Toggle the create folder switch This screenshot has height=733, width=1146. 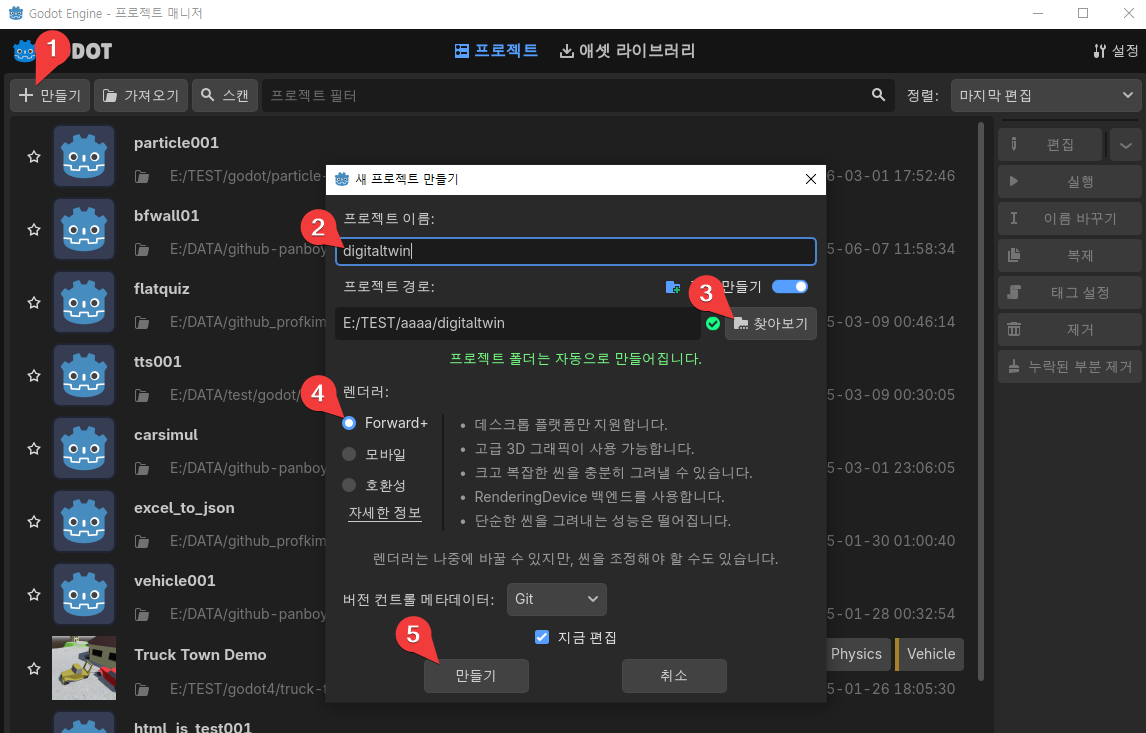(x=790, y=286)
